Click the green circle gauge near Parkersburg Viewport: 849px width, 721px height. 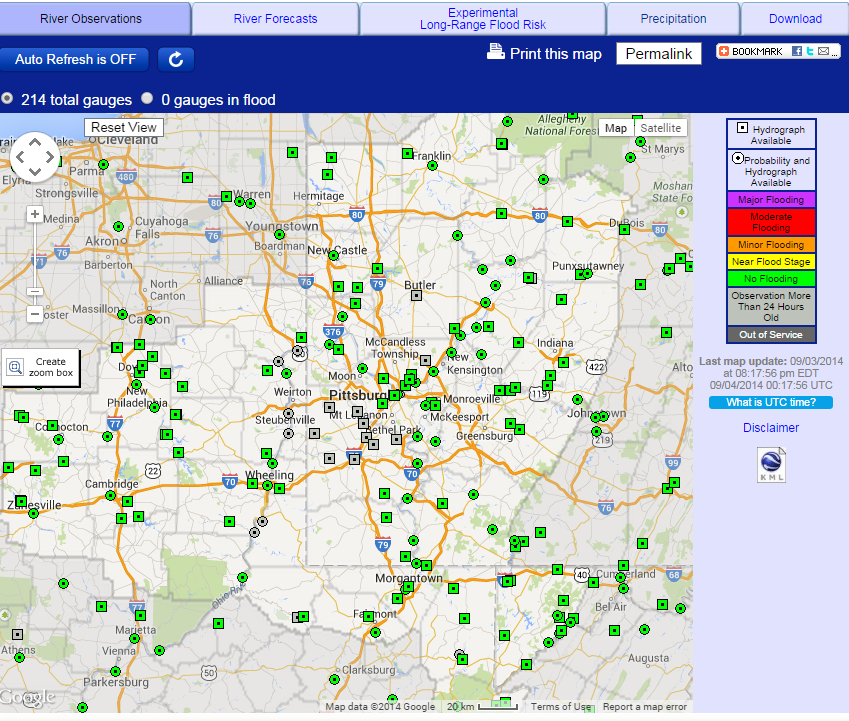115,672
